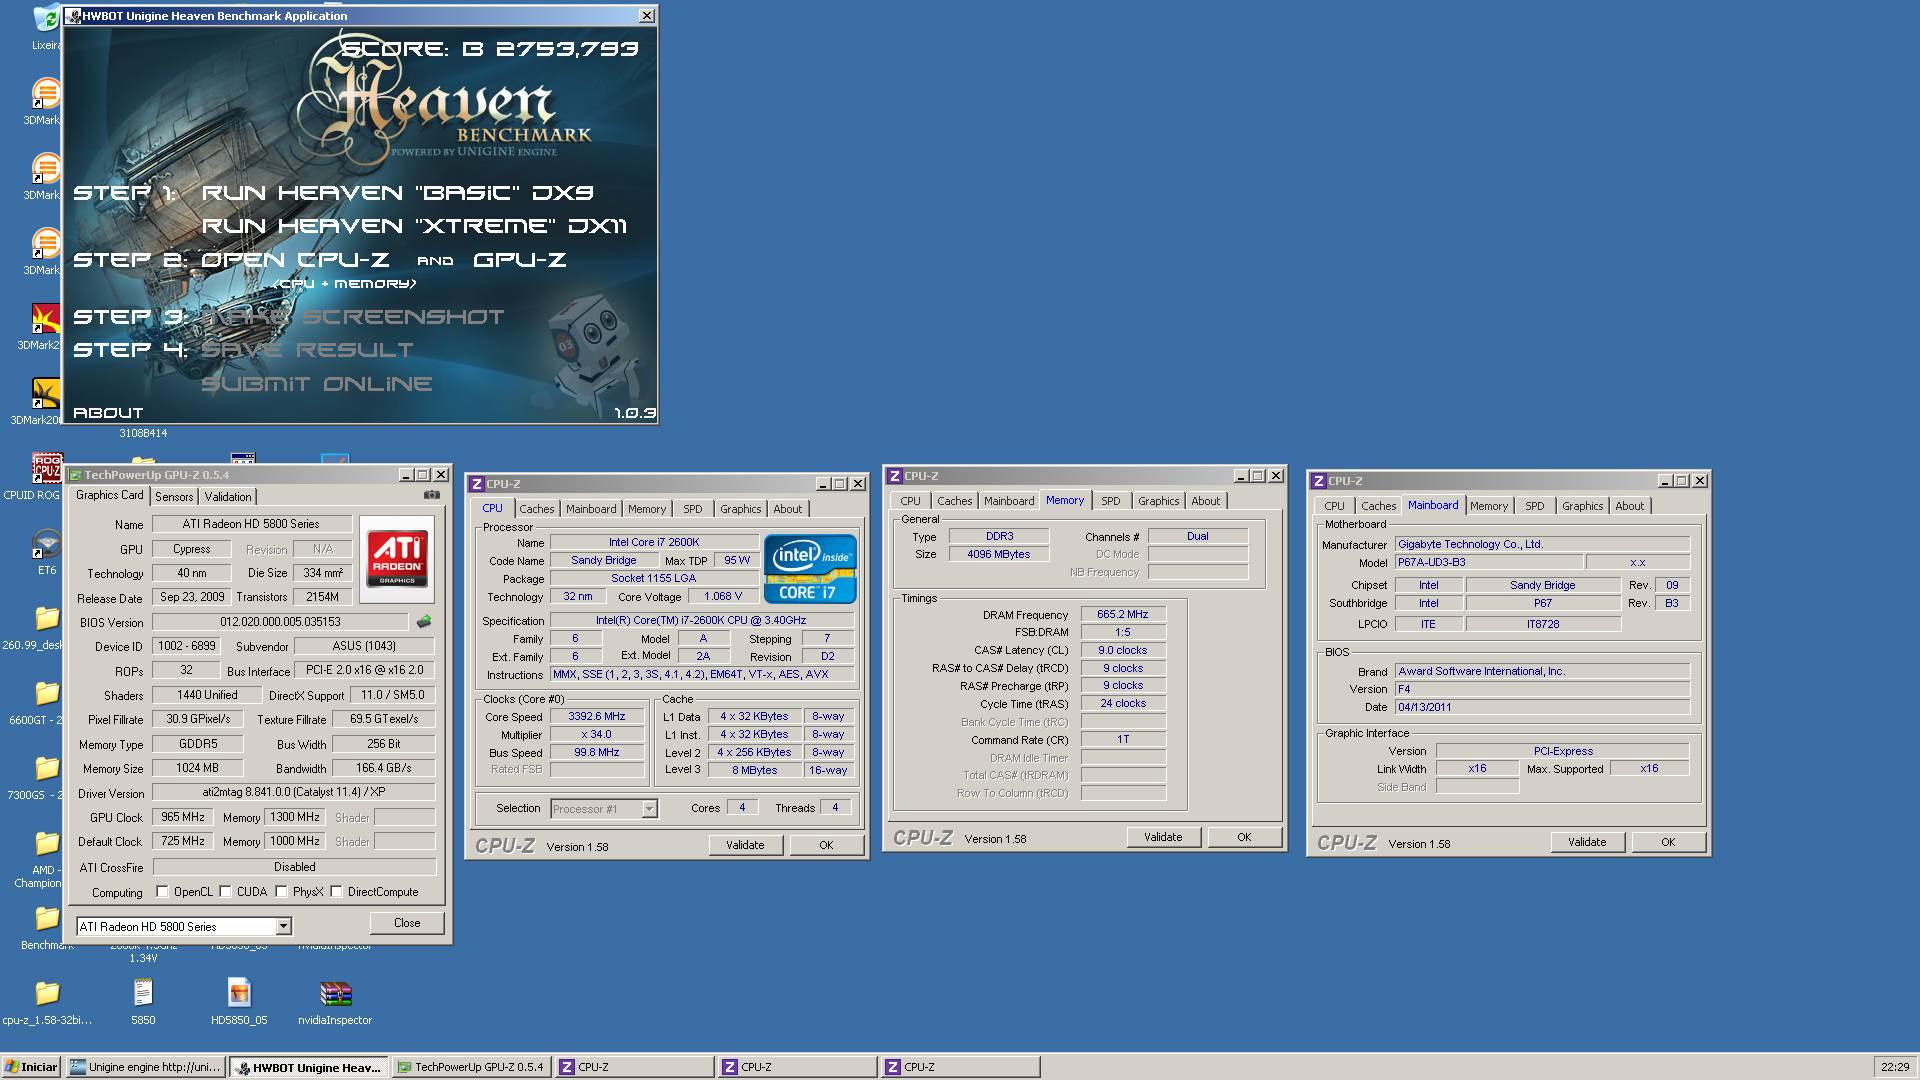Enable the CUDA checkbox

point(226,892)
